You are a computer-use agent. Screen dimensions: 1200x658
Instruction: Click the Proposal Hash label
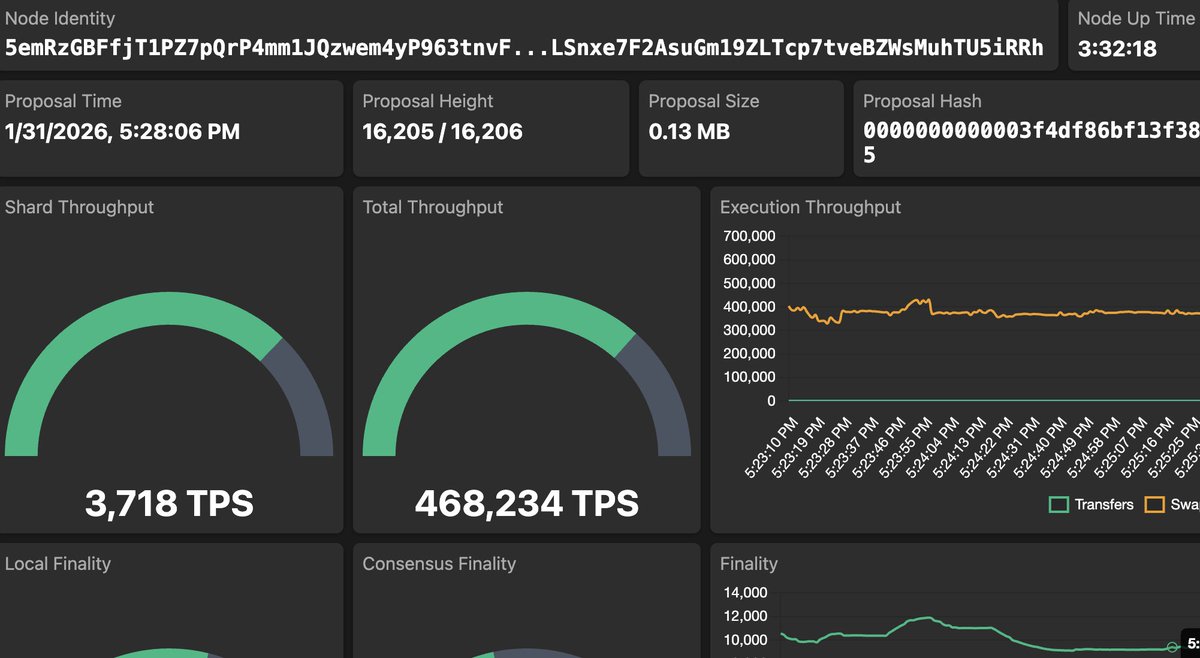922,101
